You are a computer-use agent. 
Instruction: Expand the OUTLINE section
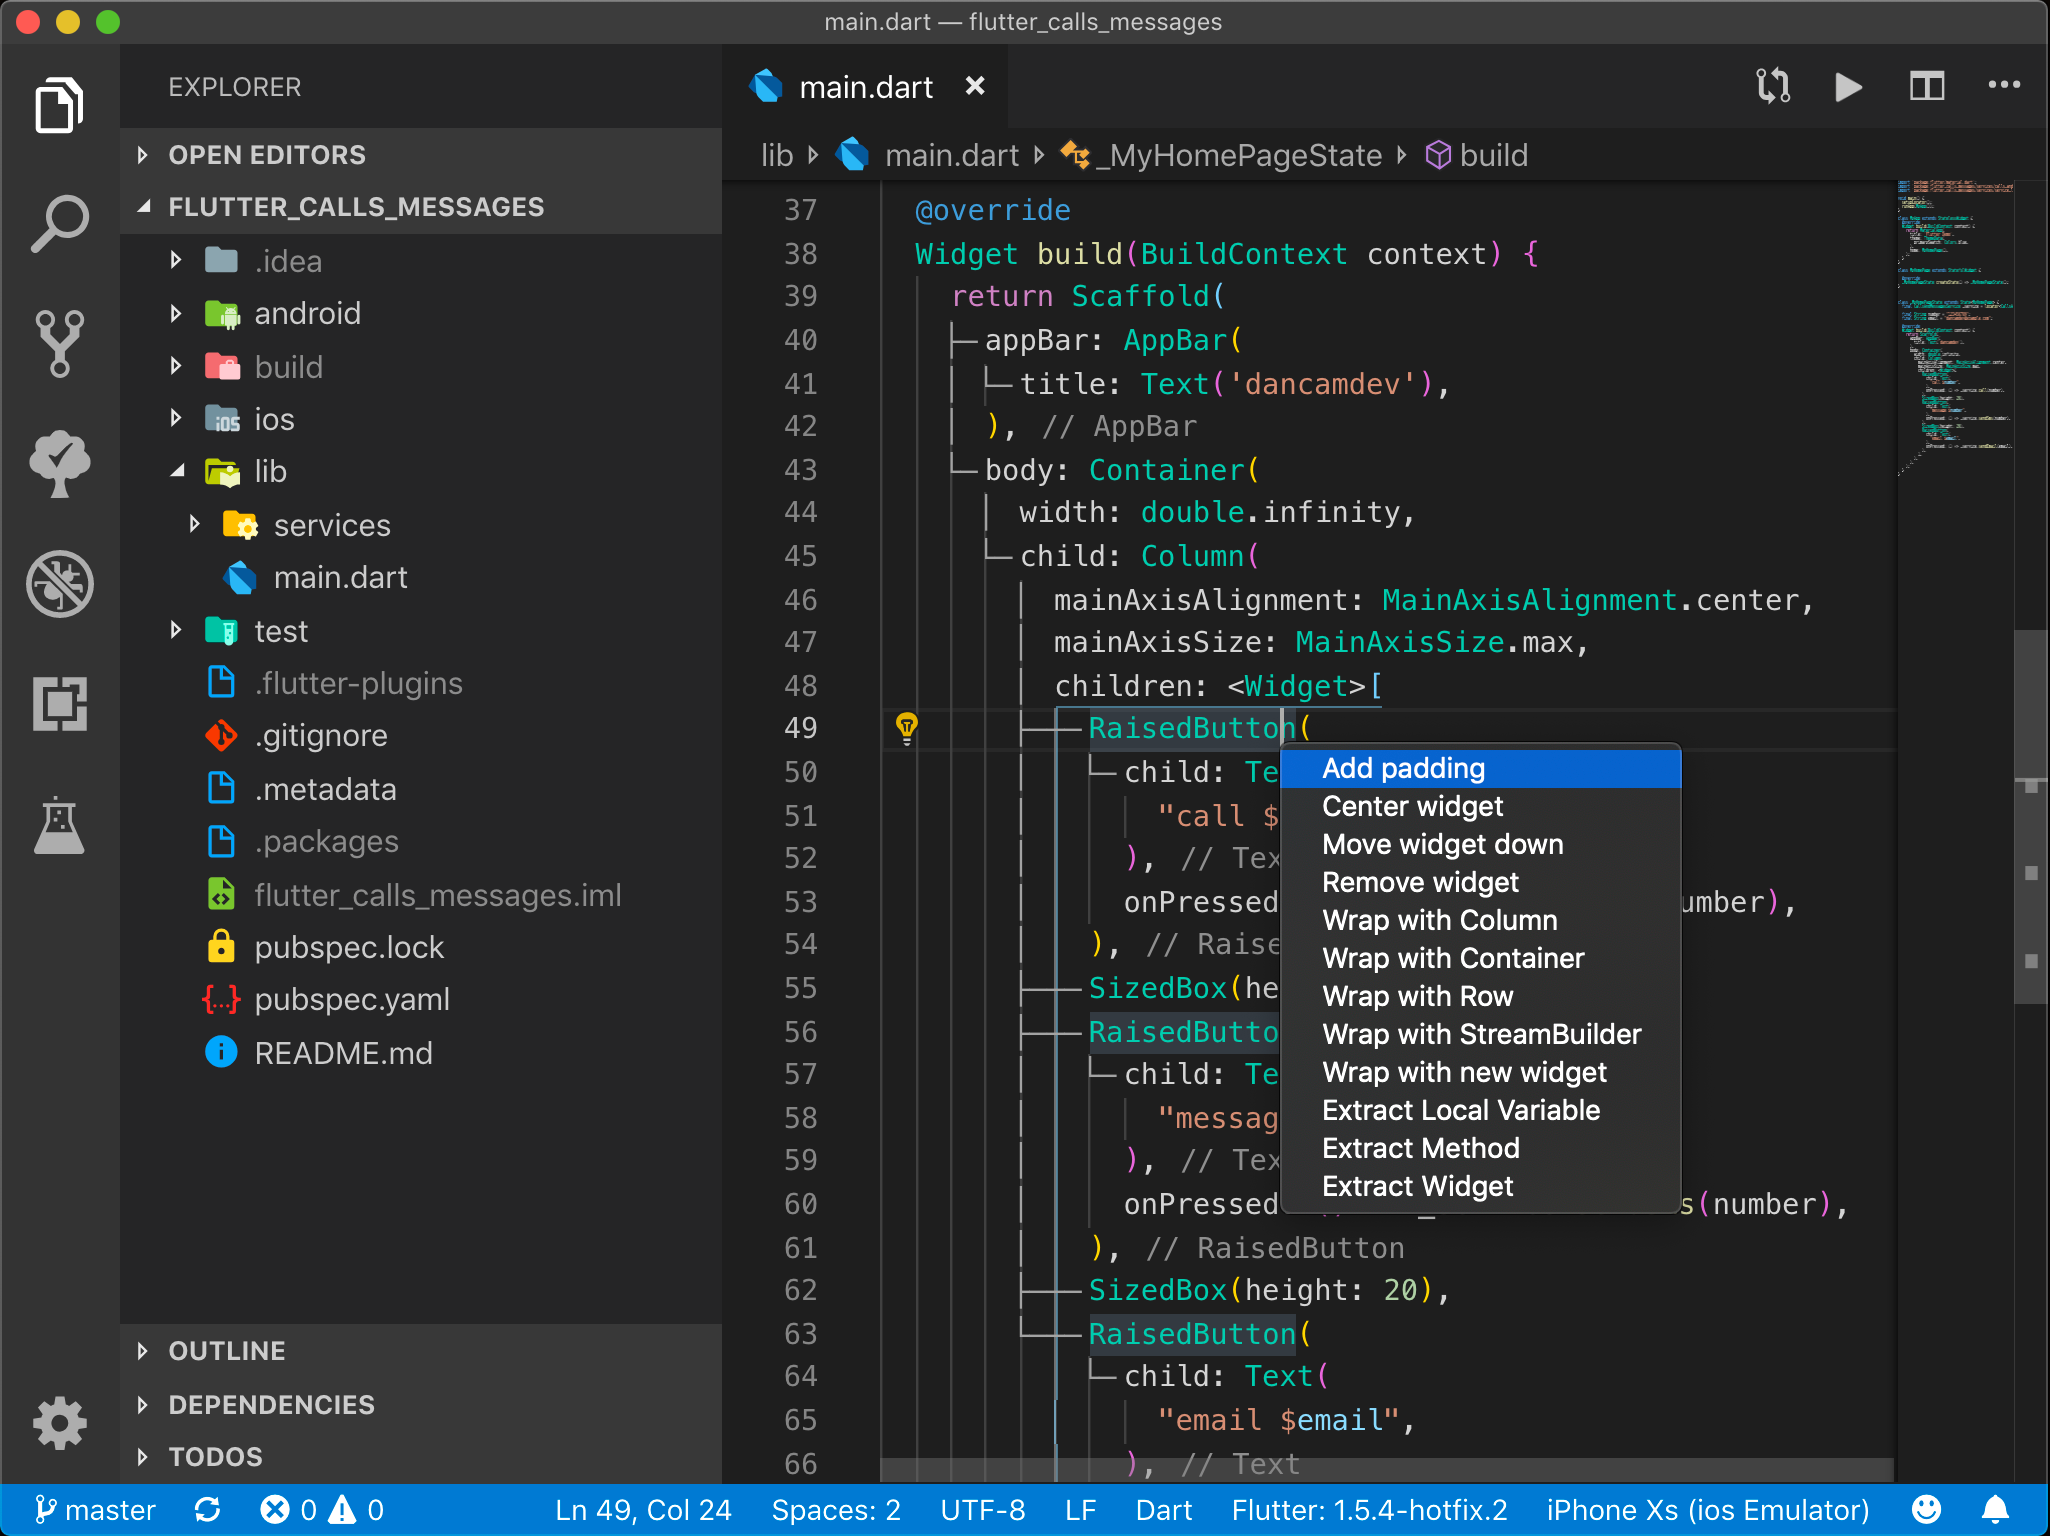(x=227, y=1350)
